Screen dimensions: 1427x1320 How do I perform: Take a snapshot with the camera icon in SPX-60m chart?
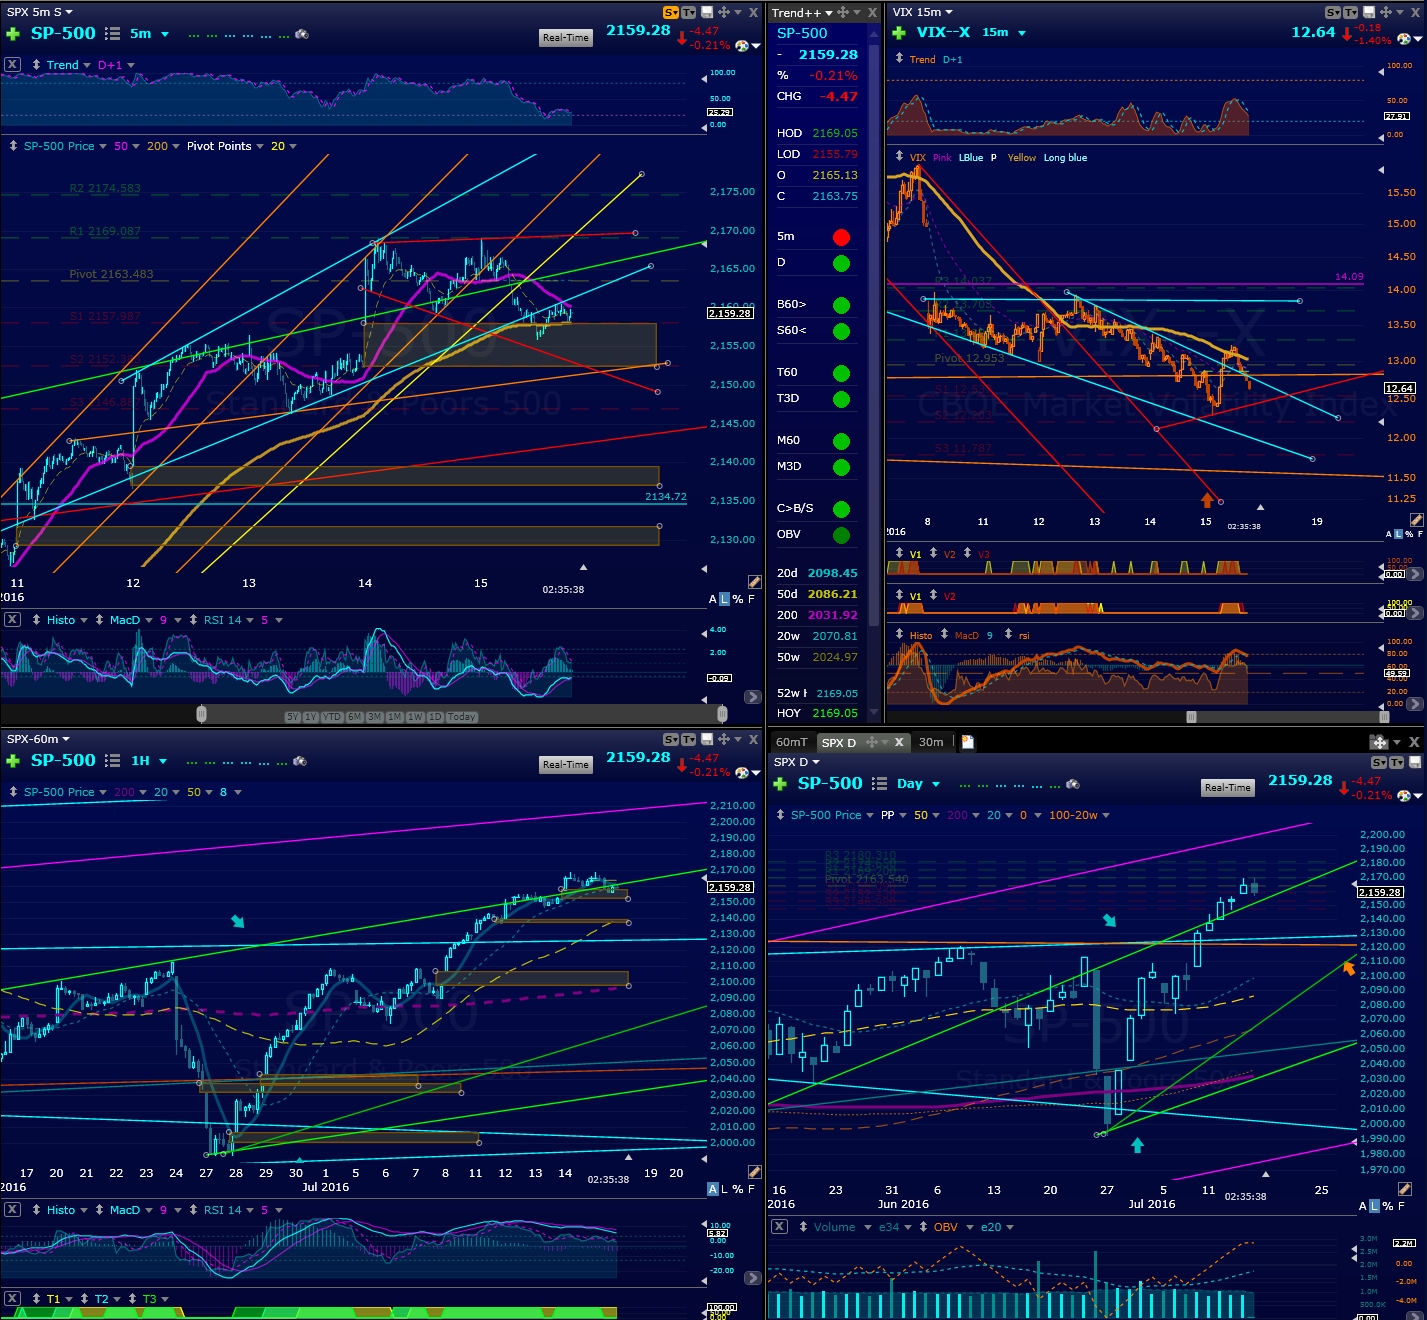301,761
